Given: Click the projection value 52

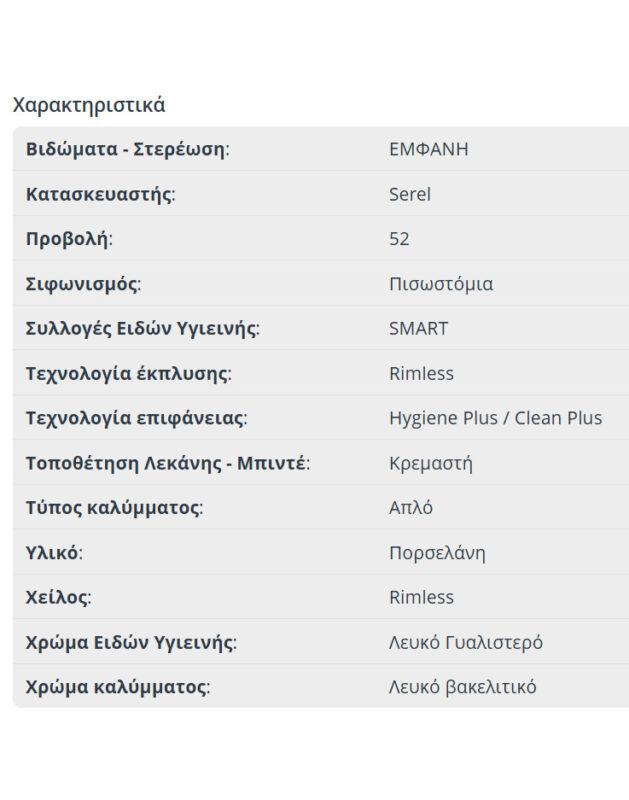Looking at the screenshot, I should click(x=399, y=239).
